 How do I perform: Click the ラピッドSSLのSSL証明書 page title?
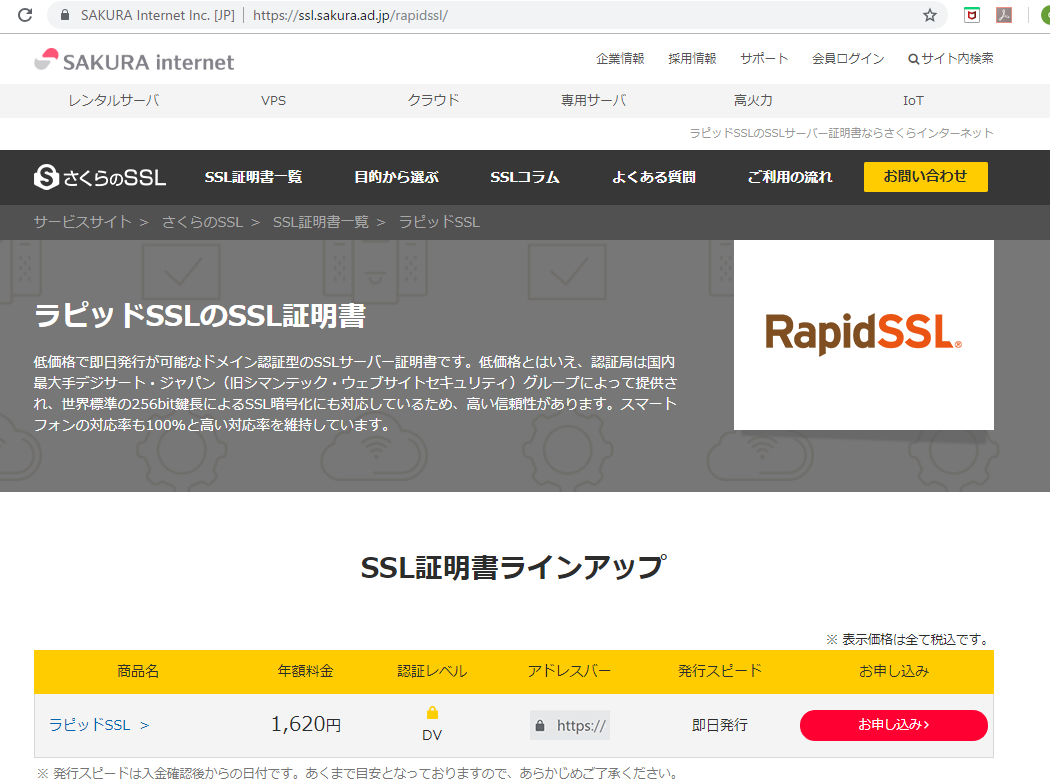point(200,316)
